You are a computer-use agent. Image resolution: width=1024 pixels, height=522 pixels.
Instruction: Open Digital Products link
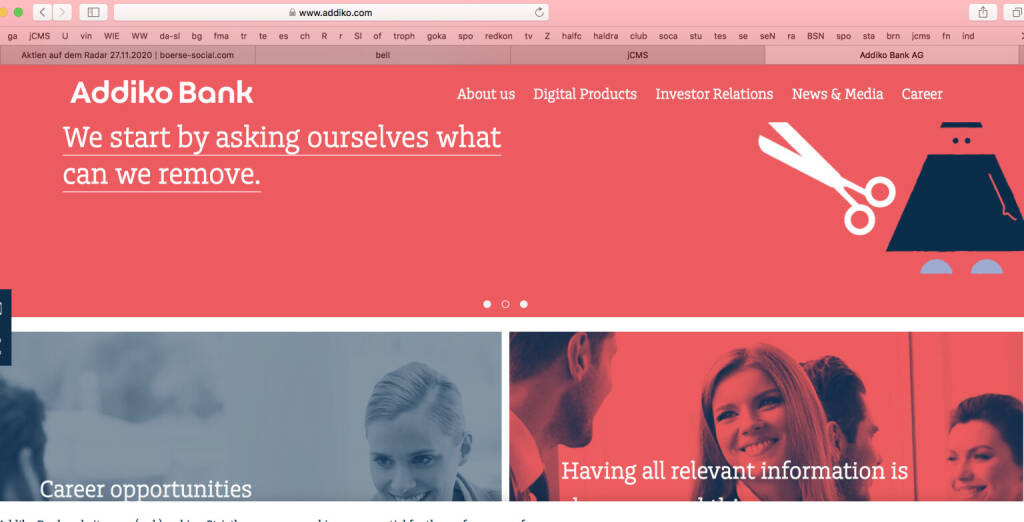point(585,94)
